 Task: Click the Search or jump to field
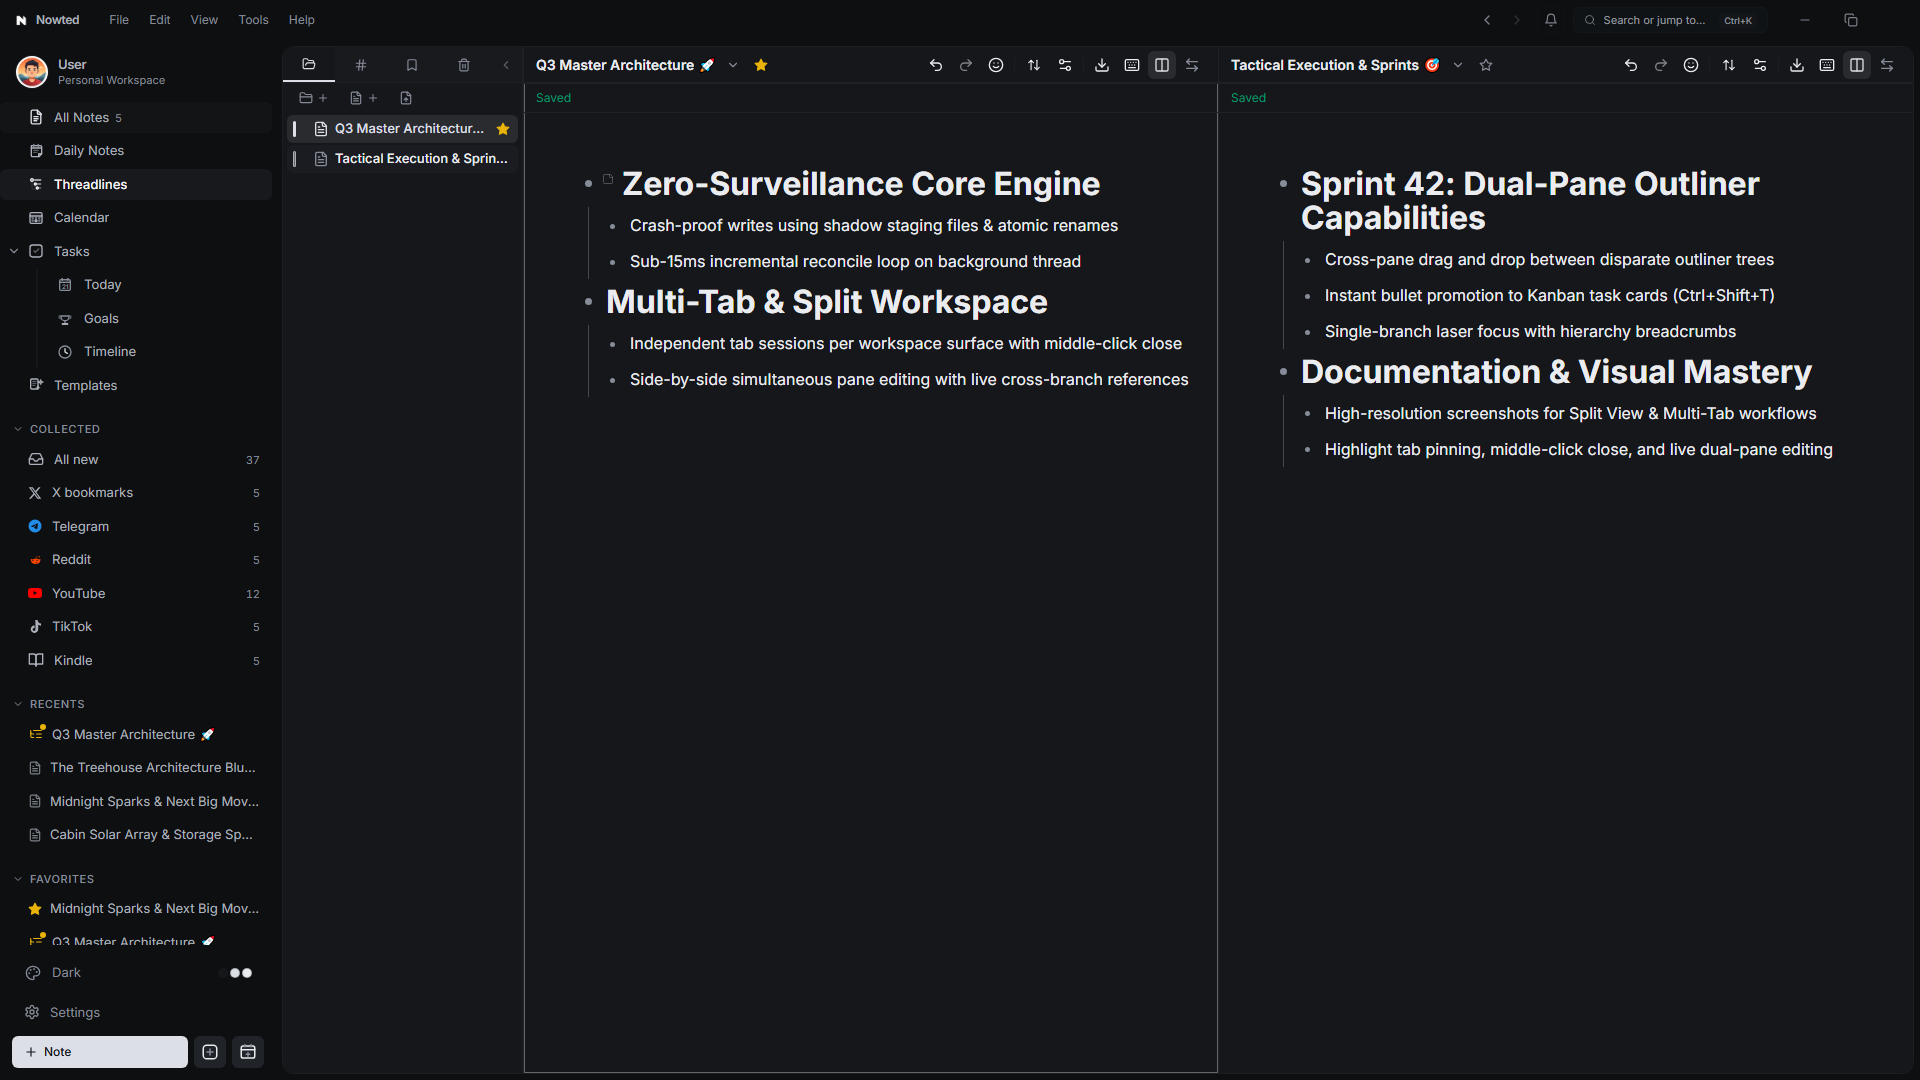pos(1670,20)
